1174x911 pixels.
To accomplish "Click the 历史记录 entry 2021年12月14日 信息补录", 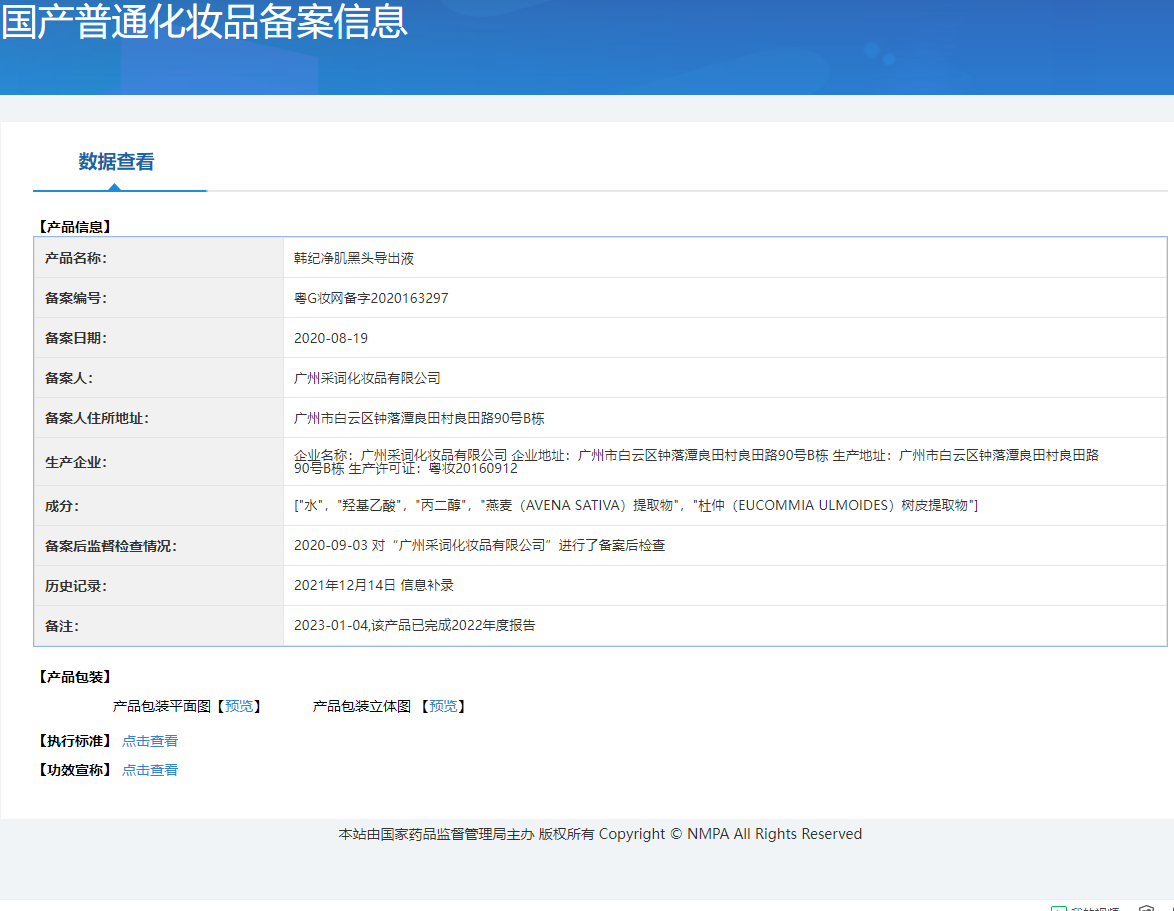I will (x=374, y=585).
